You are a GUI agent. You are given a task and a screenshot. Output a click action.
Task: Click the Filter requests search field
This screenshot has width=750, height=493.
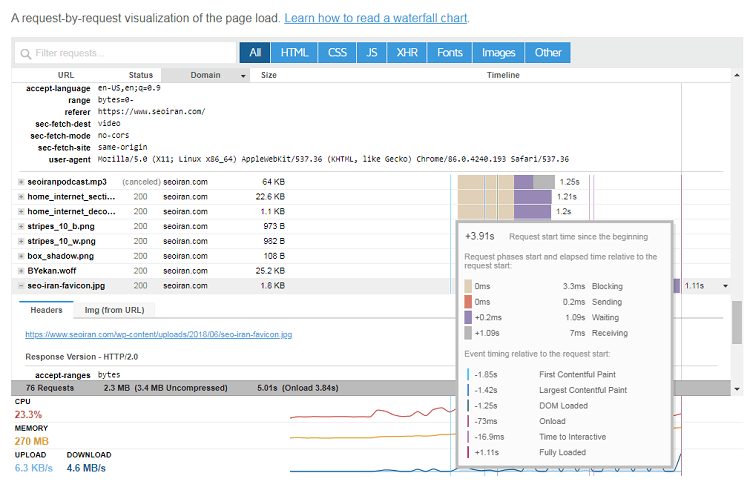click(x=126, y=53)
